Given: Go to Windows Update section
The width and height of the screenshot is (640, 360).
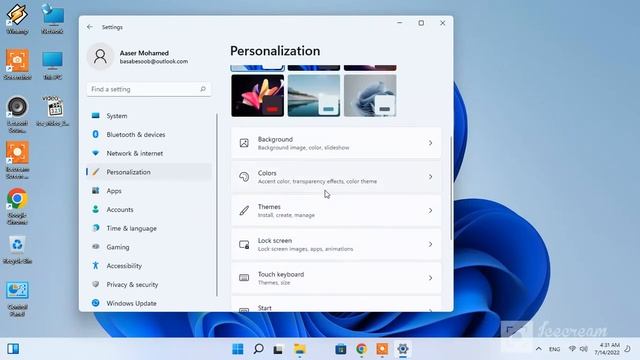Looking at the screenshot, I should click(x=149, y=303).
